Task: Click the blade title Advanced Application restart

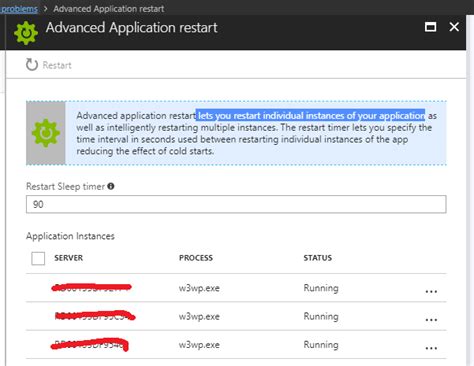Action: coord(132,27)
